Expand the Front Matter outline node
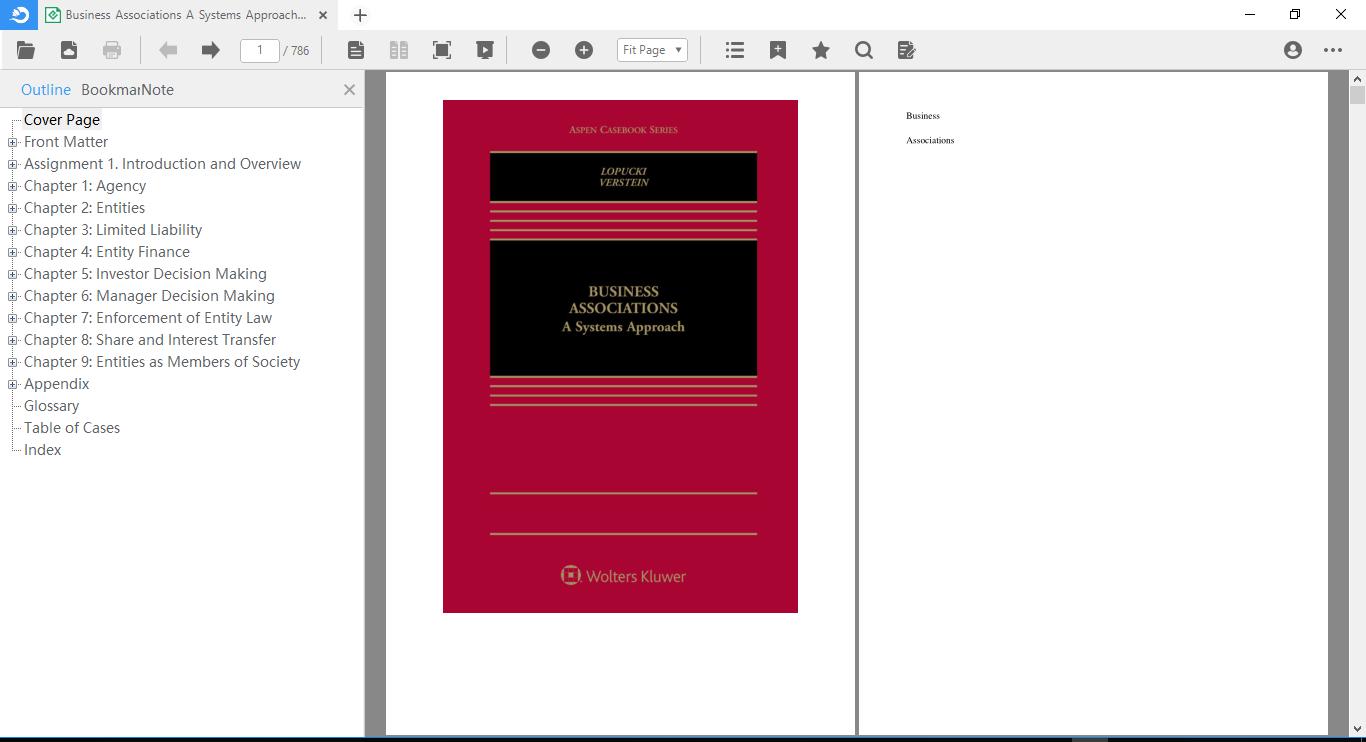1366x742 pixels. click(13, 142)
